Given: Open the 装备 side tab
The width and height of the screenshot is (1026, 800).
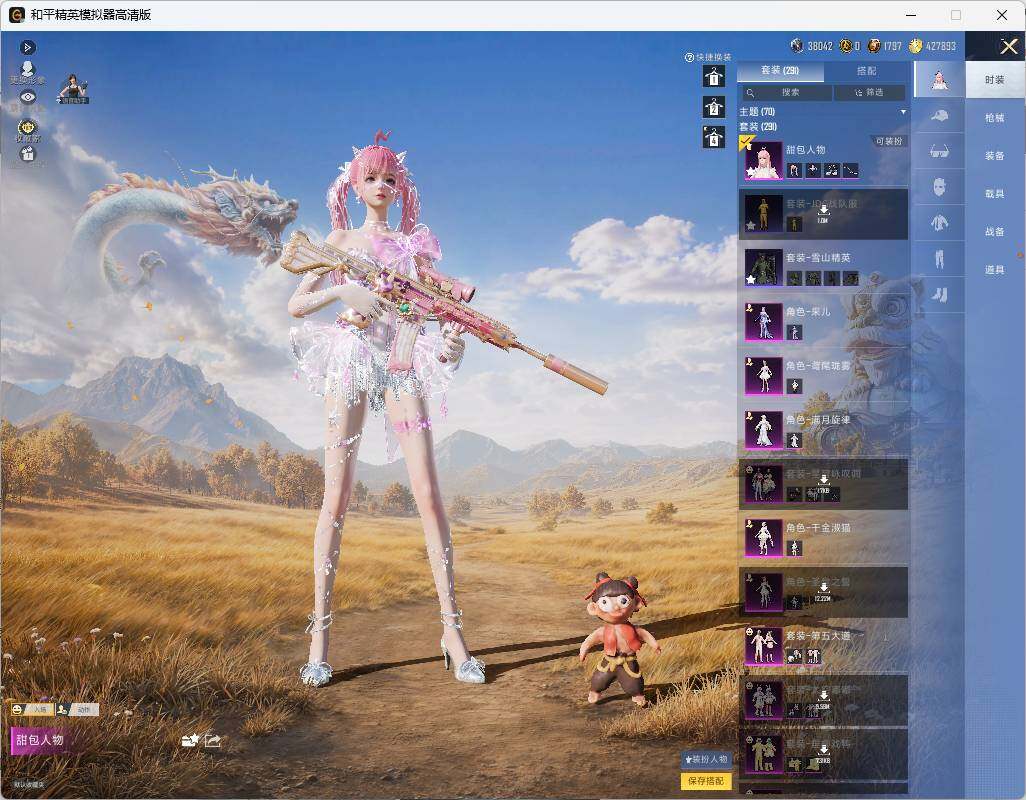Looking at the screenshot, I should click(x=995, y=156).
